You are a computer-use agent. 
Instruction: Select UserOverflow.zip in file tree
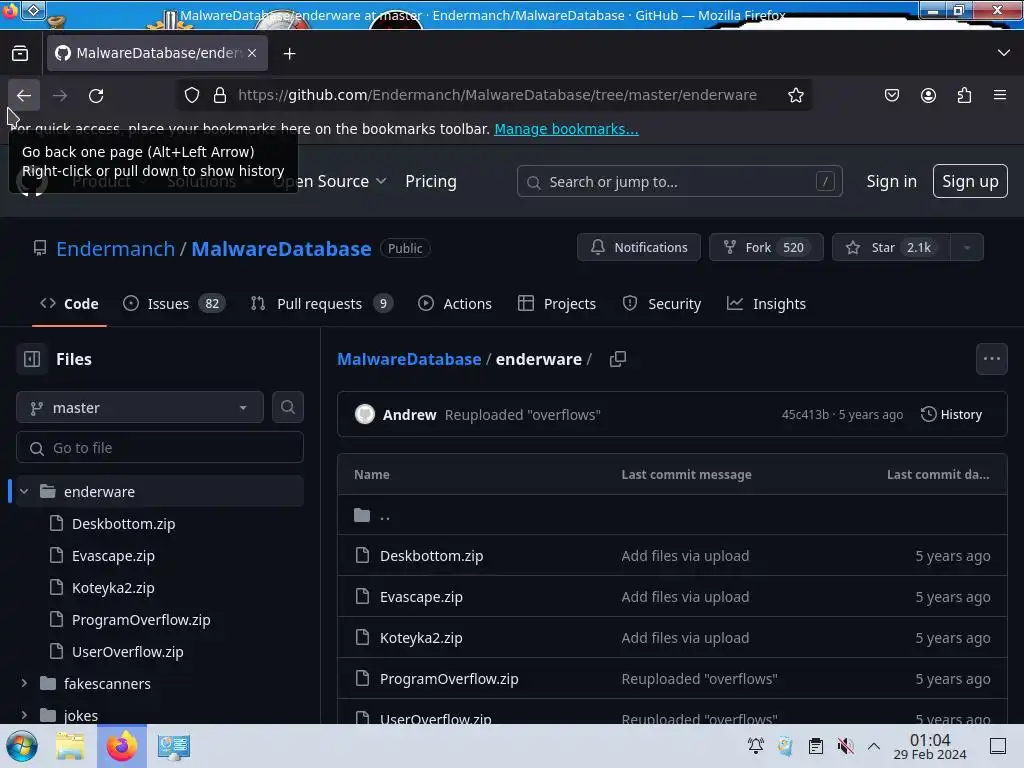pos(127,652)
